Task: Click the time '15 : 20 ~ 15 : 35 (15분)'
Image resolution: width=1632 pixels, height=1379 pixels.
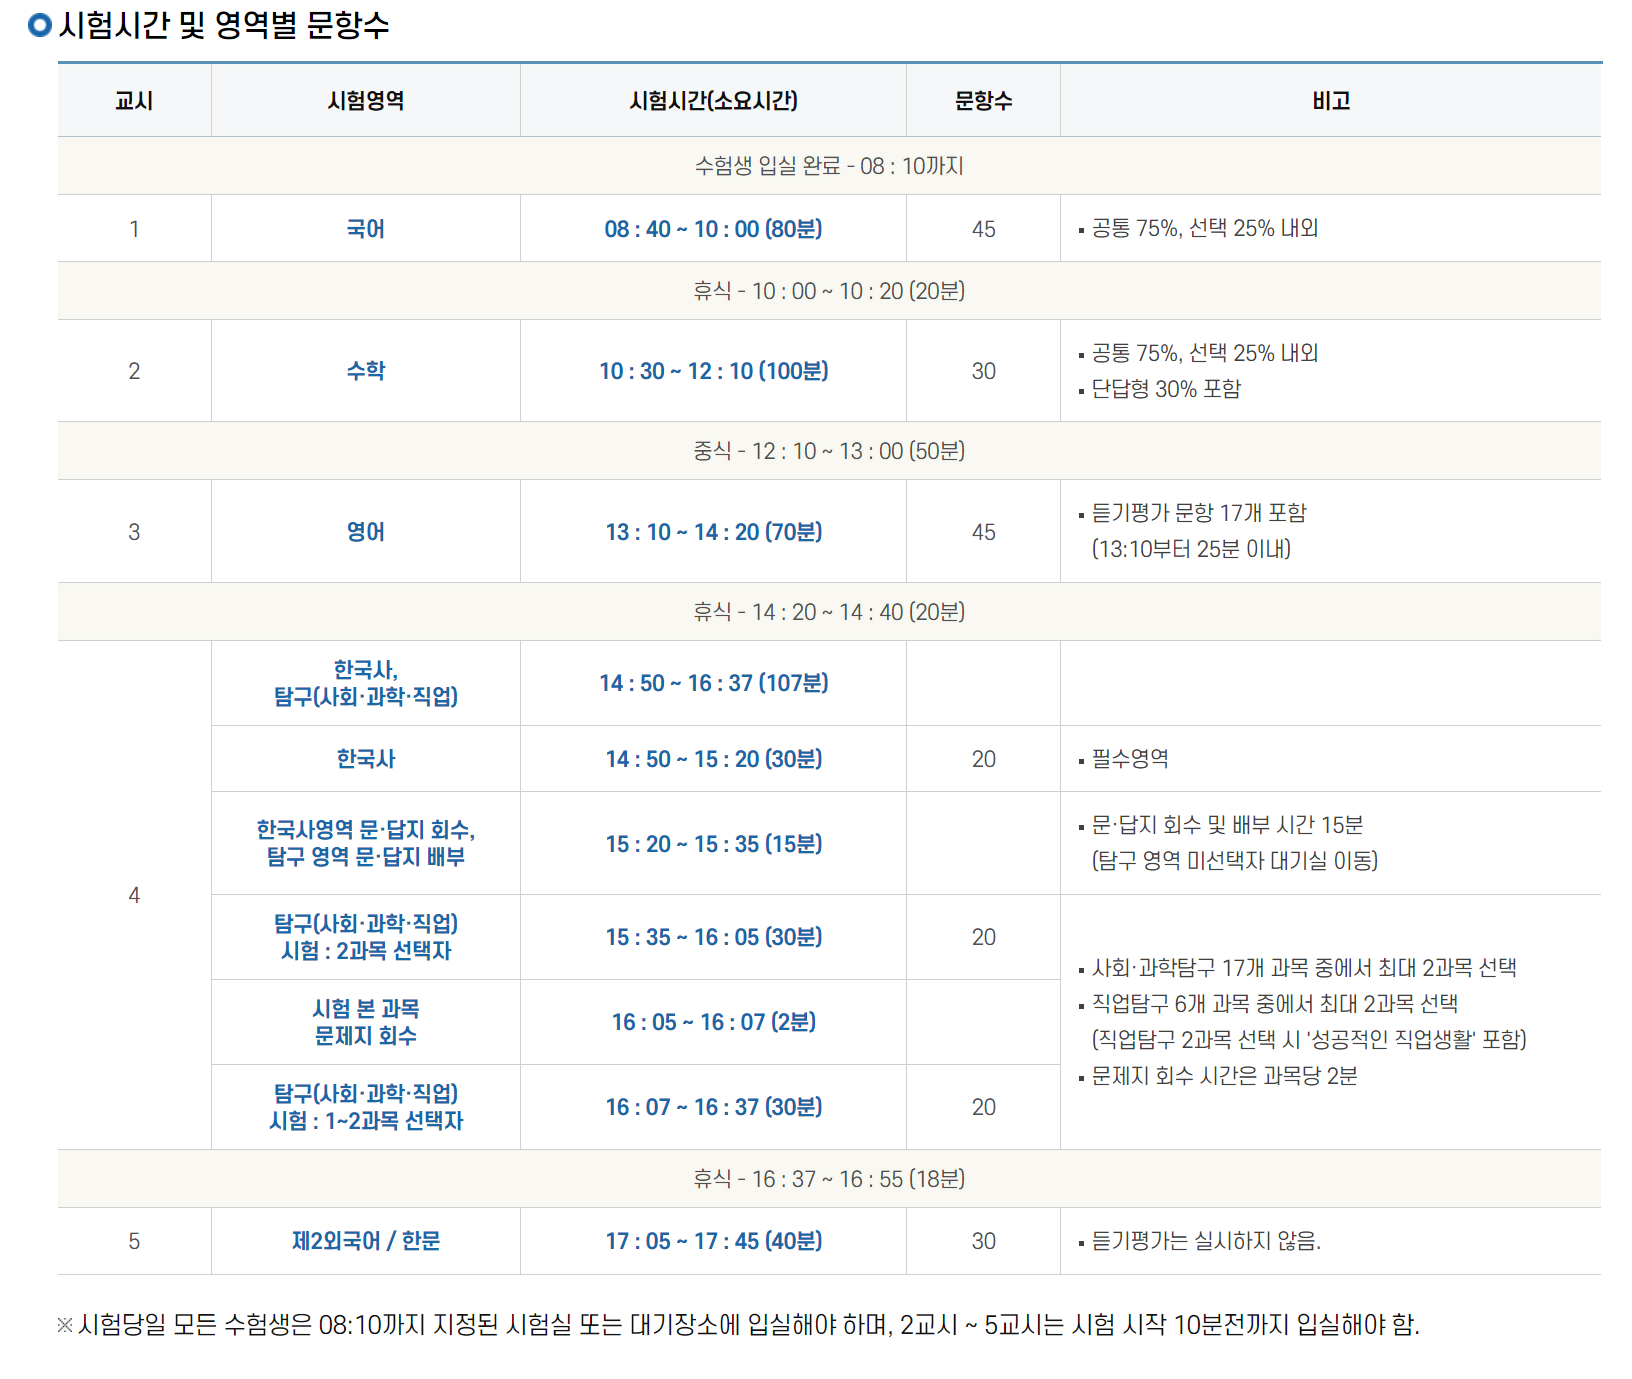Action: coord(713,844)
